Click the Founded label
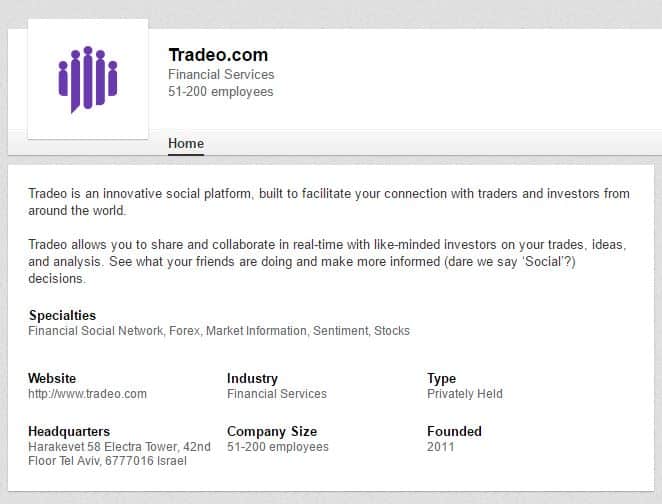 (x=454, y=431)
